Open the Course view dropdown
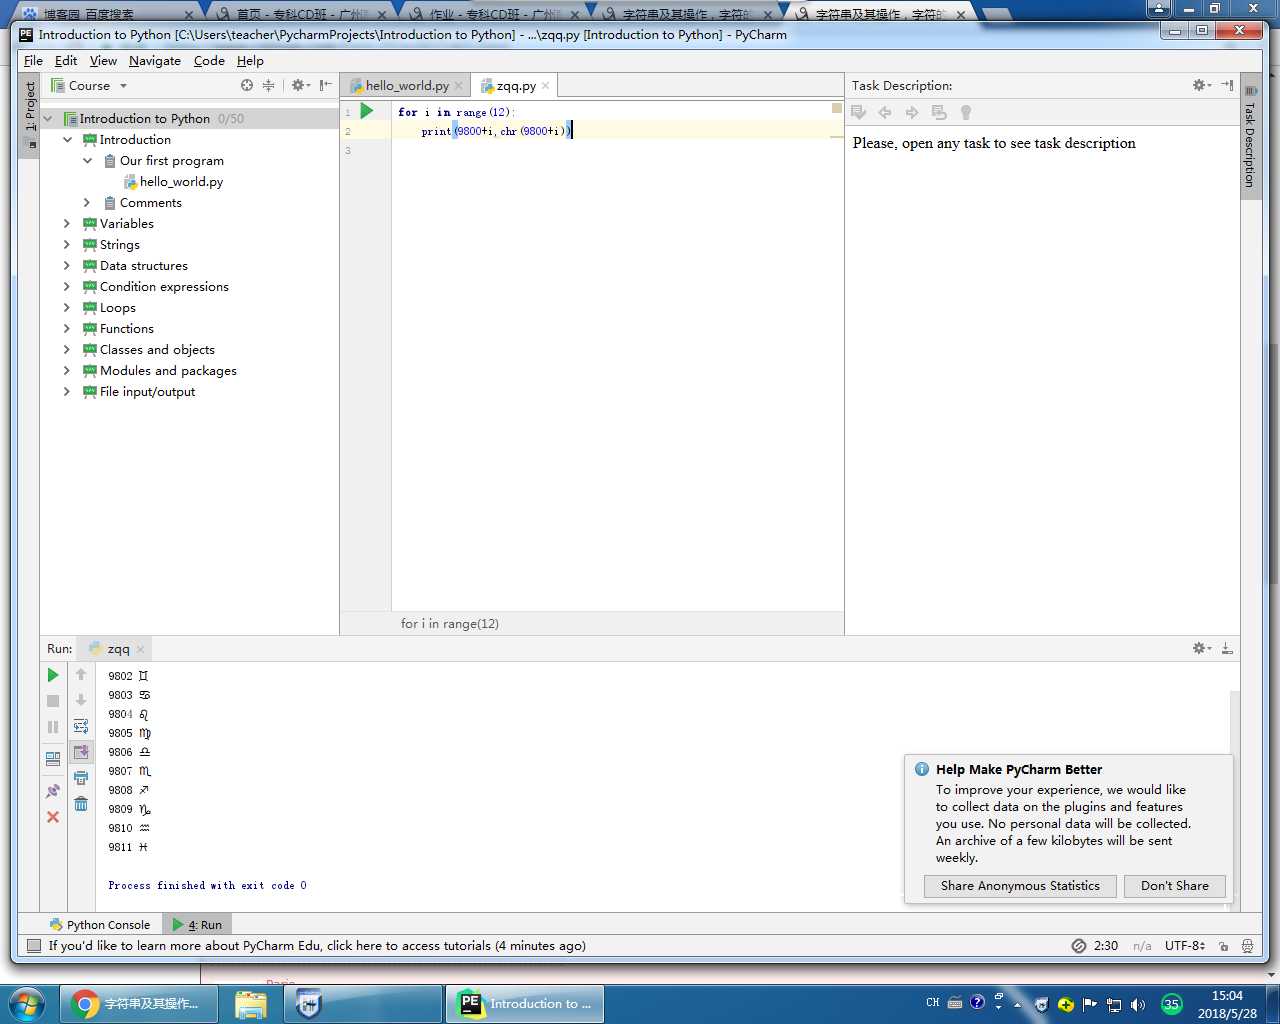This screenshot has width=1280, height=1024. (x=90, y=85)
